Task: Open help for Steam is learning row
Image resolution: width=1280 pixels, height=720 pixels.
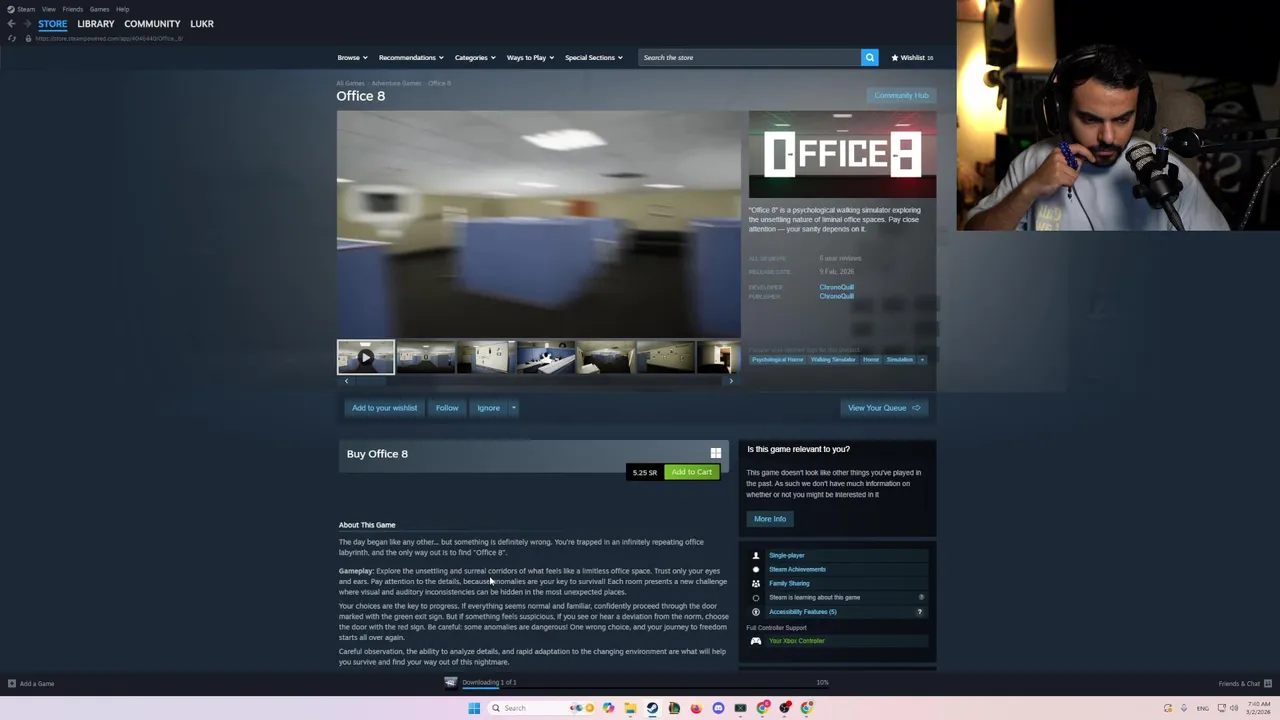Action: [x=921, y=597]
